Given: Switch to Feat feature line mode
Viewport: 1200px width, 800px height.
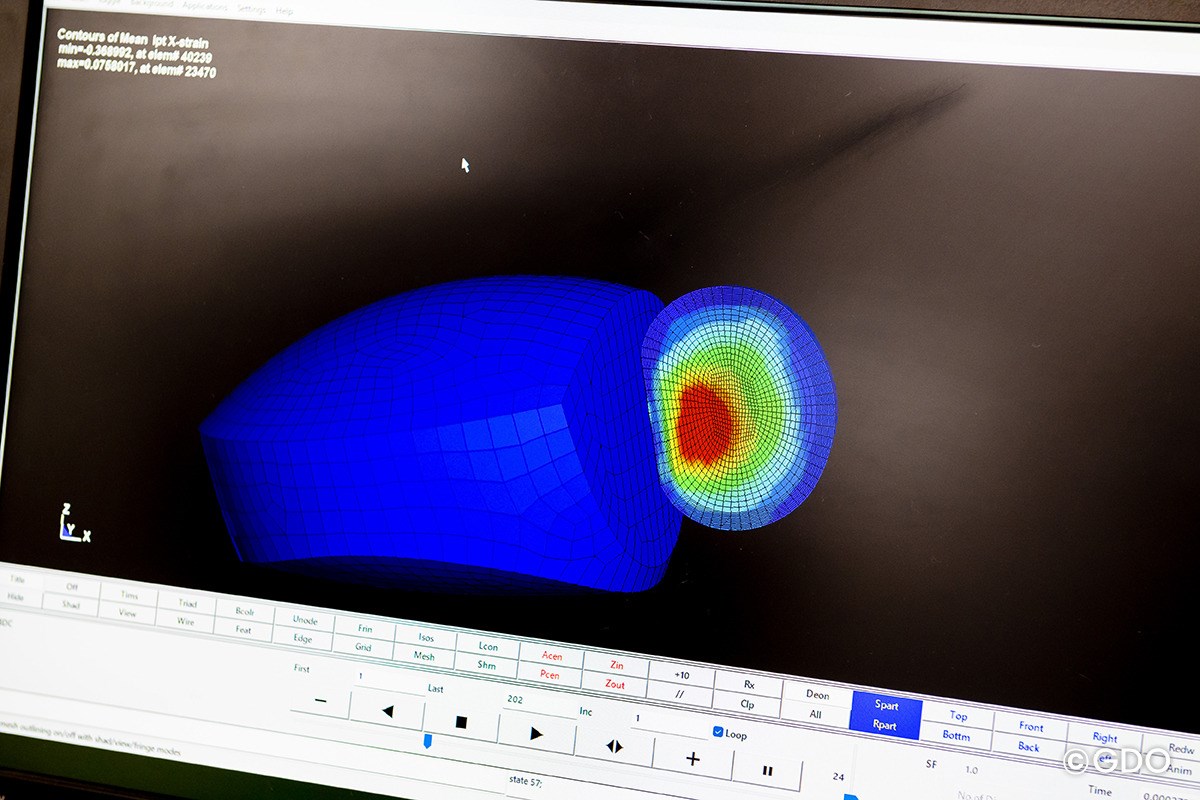Looking at the screenshot, I should (243, 630).
